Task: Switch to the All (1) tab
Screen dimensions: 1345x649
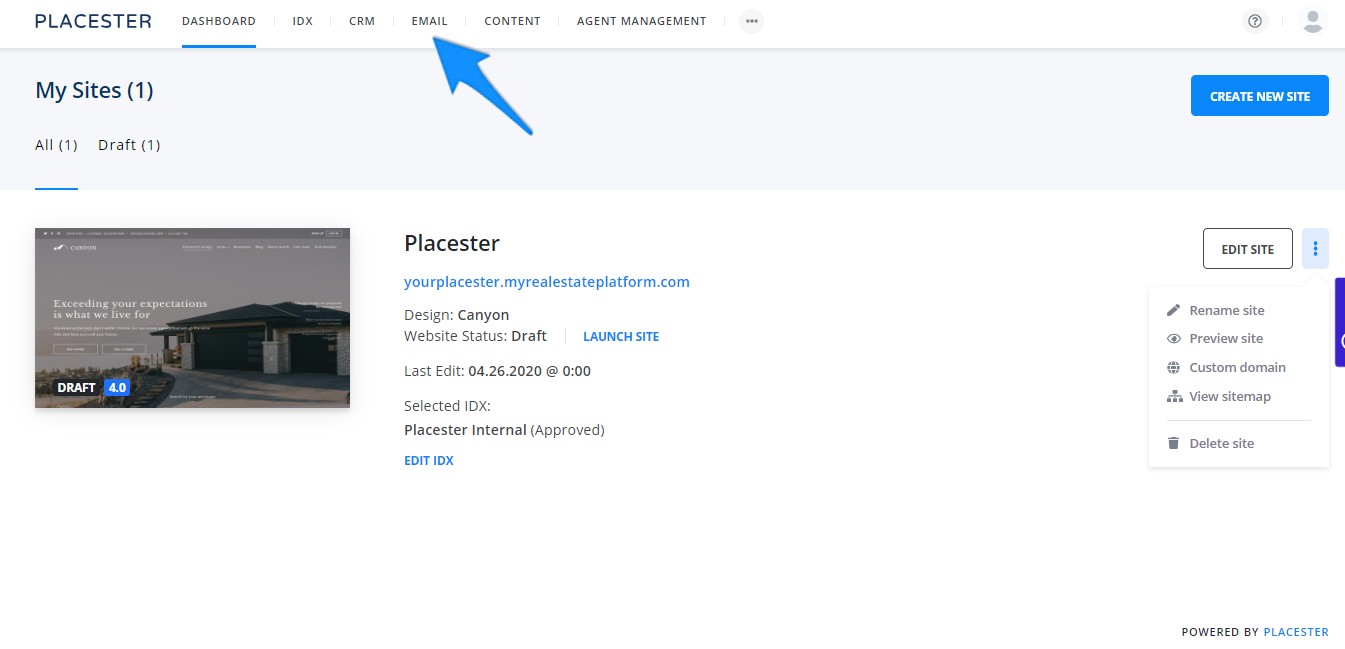Action: [x=56, y=145]
